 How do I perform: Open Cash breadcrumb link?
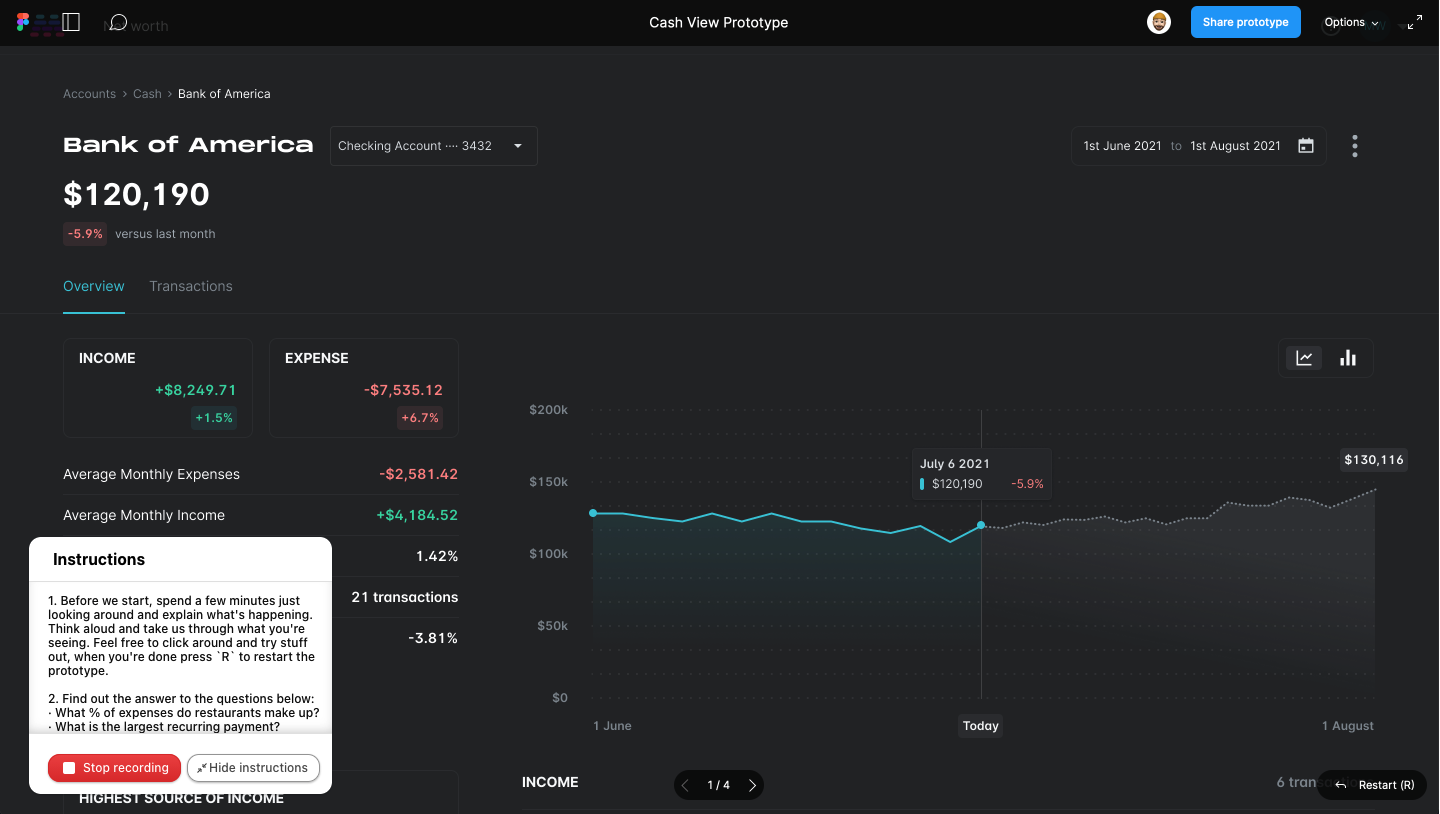click(147, 94)
